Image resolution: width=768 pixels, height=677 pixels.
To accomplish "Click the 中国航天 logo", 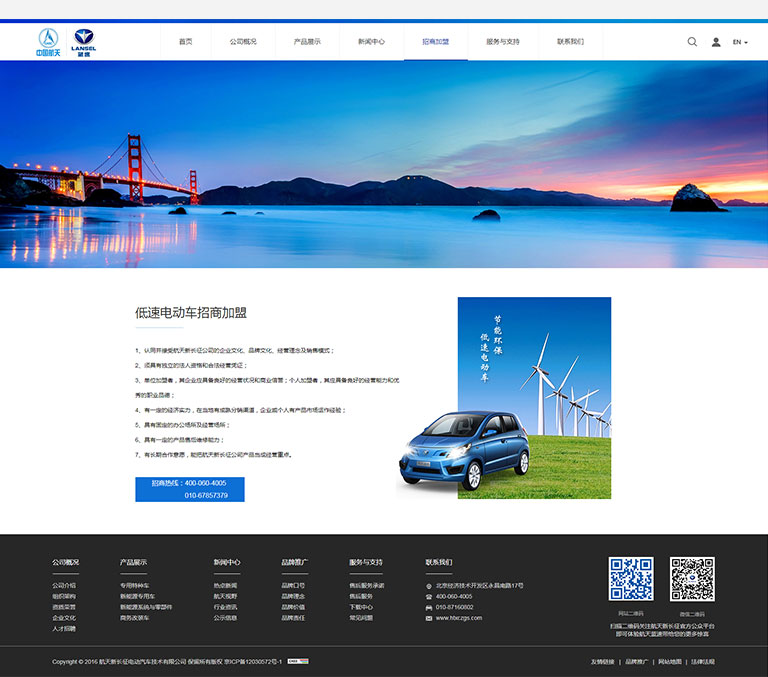I will [x=49, y=42].
